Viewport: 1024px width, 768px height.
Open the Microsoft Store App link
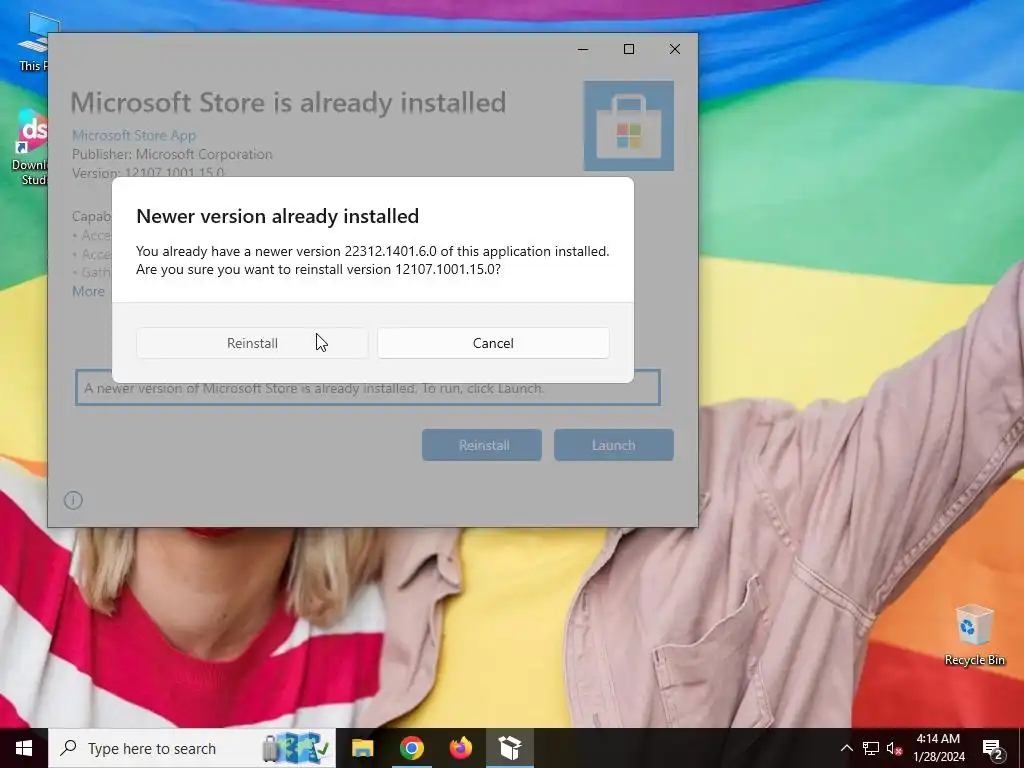point(134,135)
